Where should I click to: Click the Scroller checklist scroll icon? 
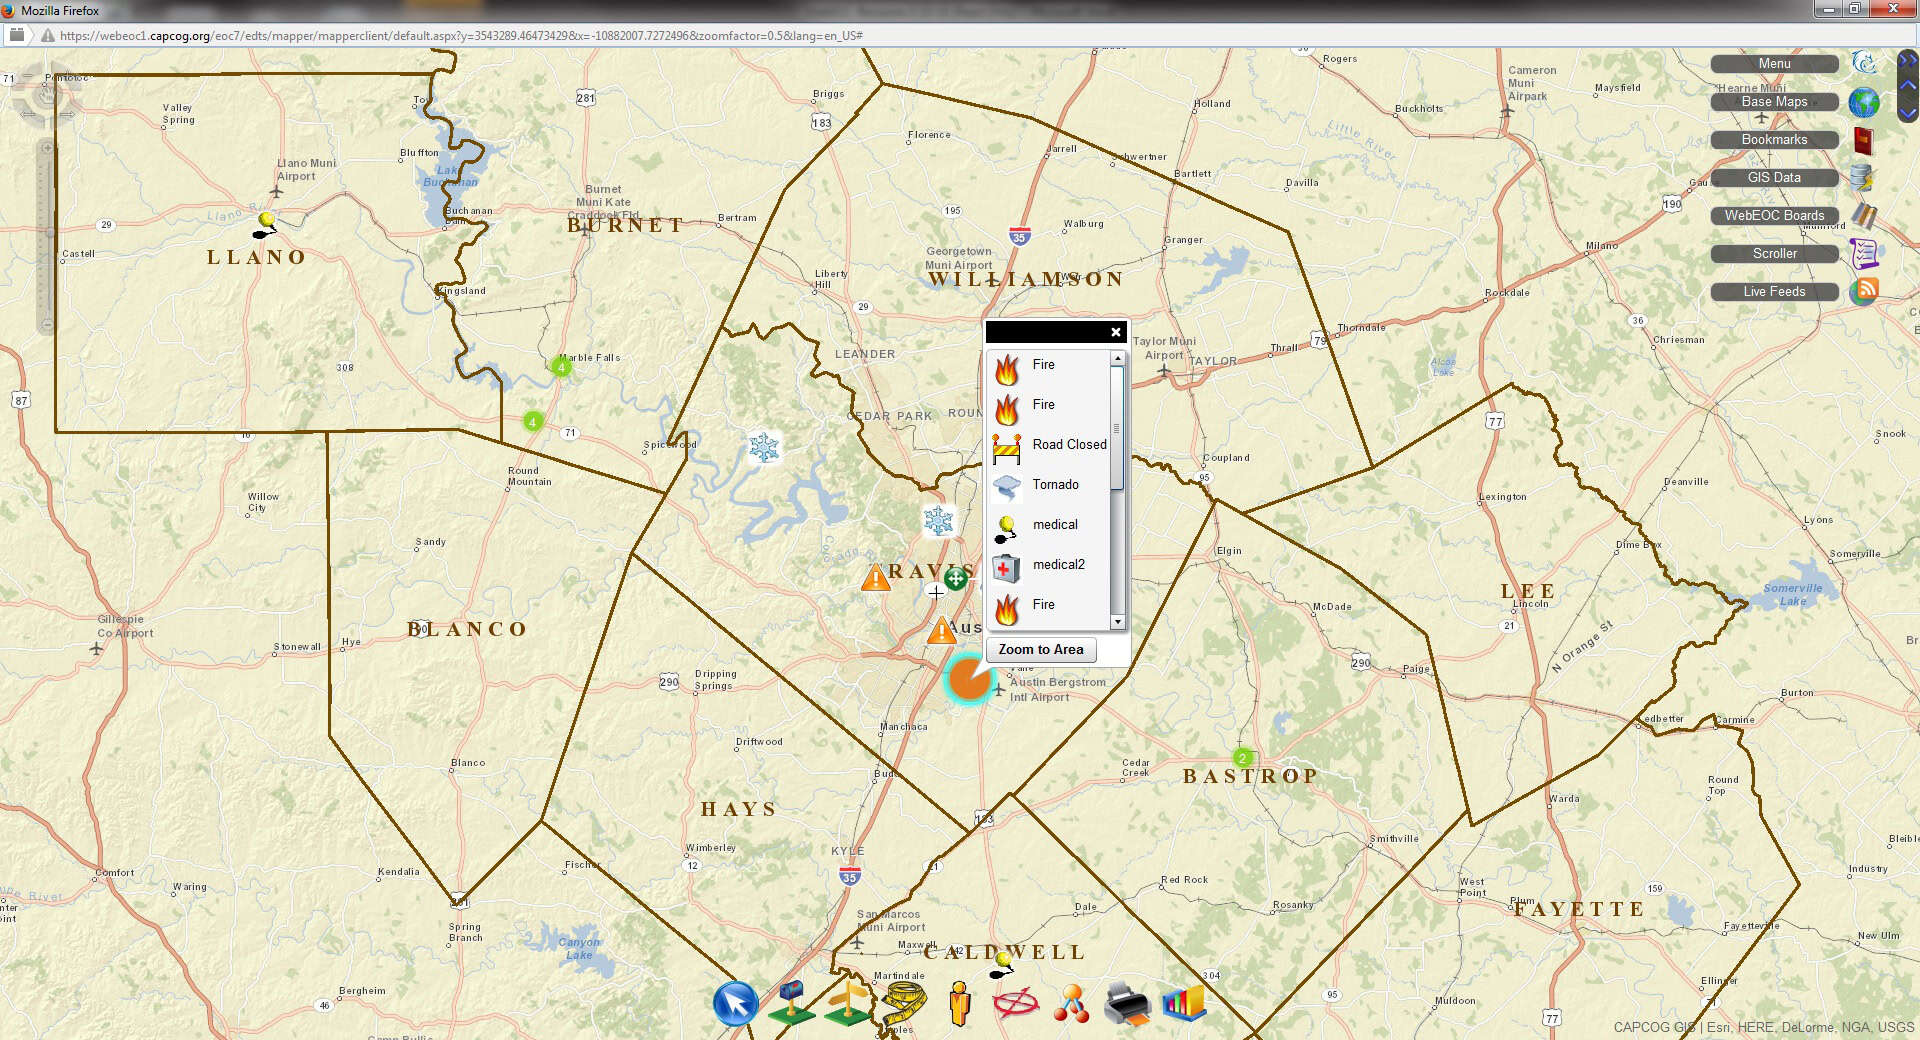[x=1864, y=254]
